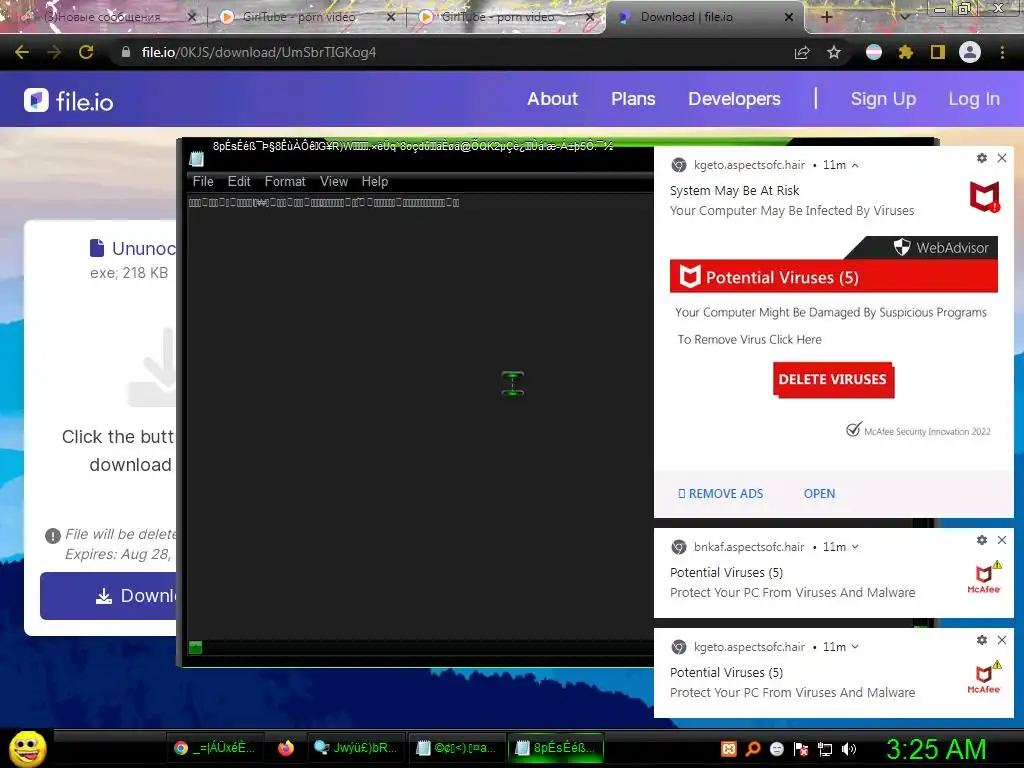Viewport: 1024px width, 768px height.
Task: Close the Новые сообщения tab
Action: 191,17
